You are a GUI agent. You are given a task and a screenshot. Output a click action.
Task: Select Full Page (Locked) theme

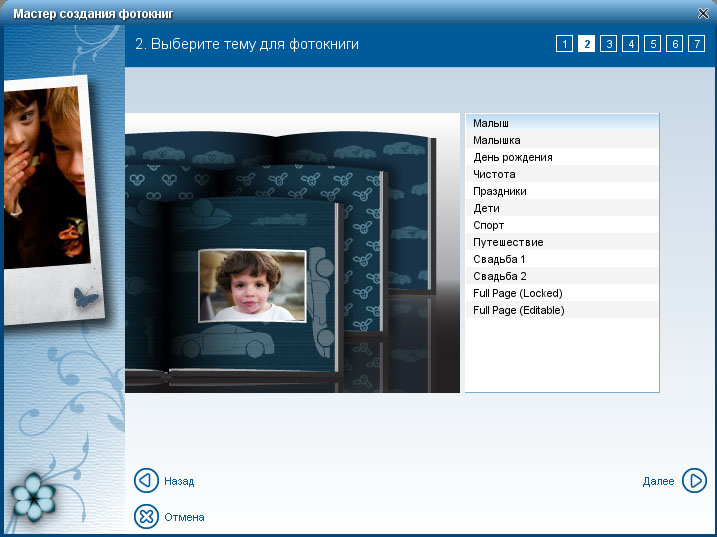562,293
